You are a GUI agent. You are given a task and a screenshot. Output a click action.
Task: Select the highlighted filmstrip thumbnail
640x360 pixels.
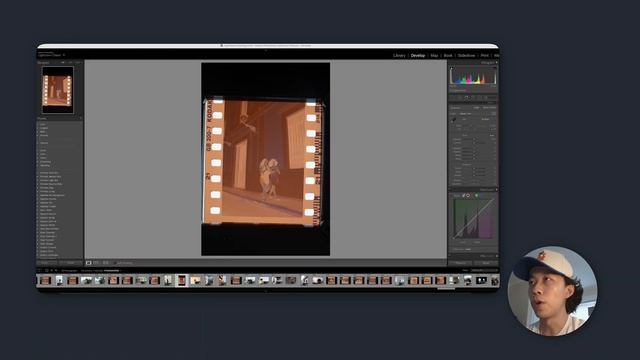point(182,280)
